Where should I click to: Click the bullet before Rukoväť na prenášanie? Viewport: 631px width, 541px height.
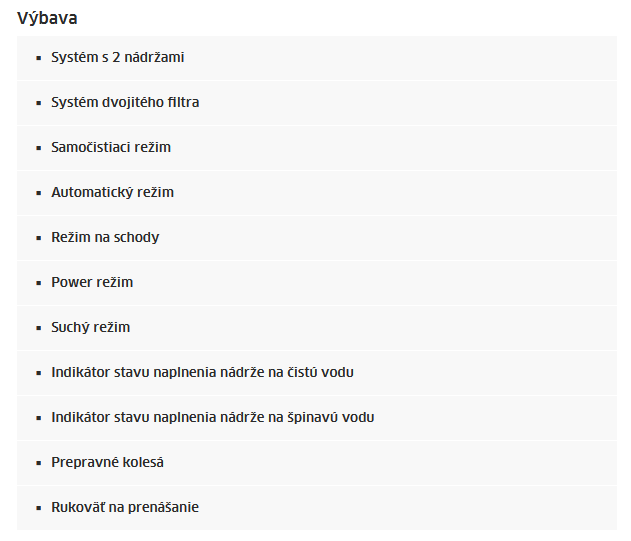pos(39,508)
